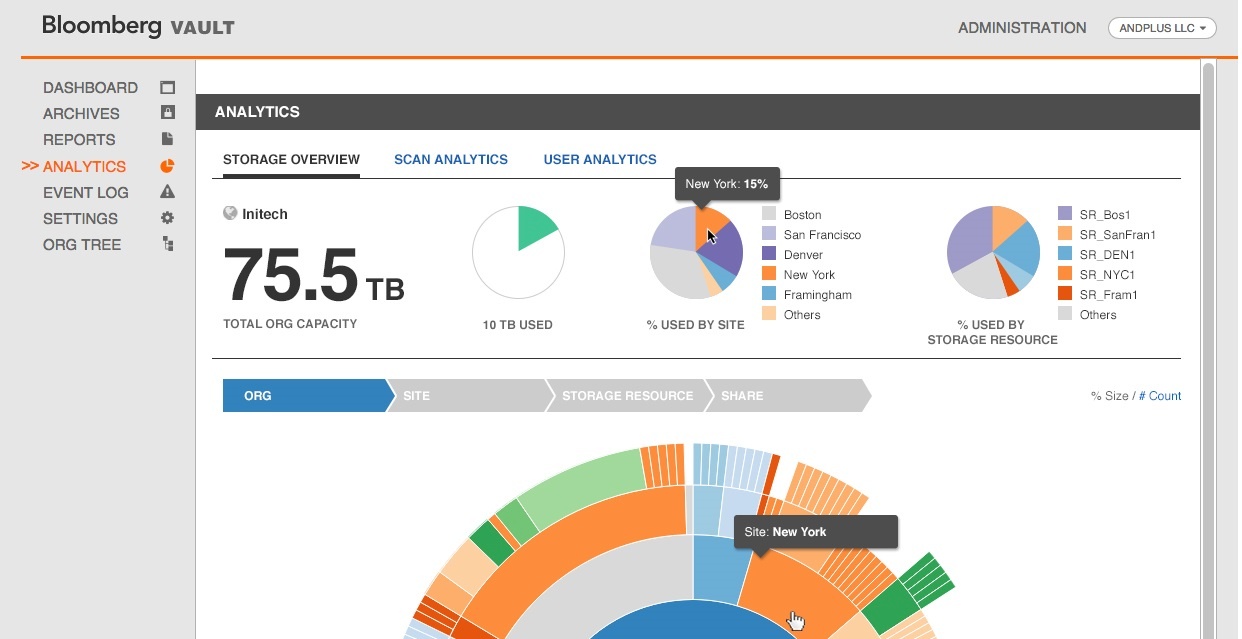Click the storage resource Others legend swatch
The height and width of the screenshot is (639, 1242).
1065,314
